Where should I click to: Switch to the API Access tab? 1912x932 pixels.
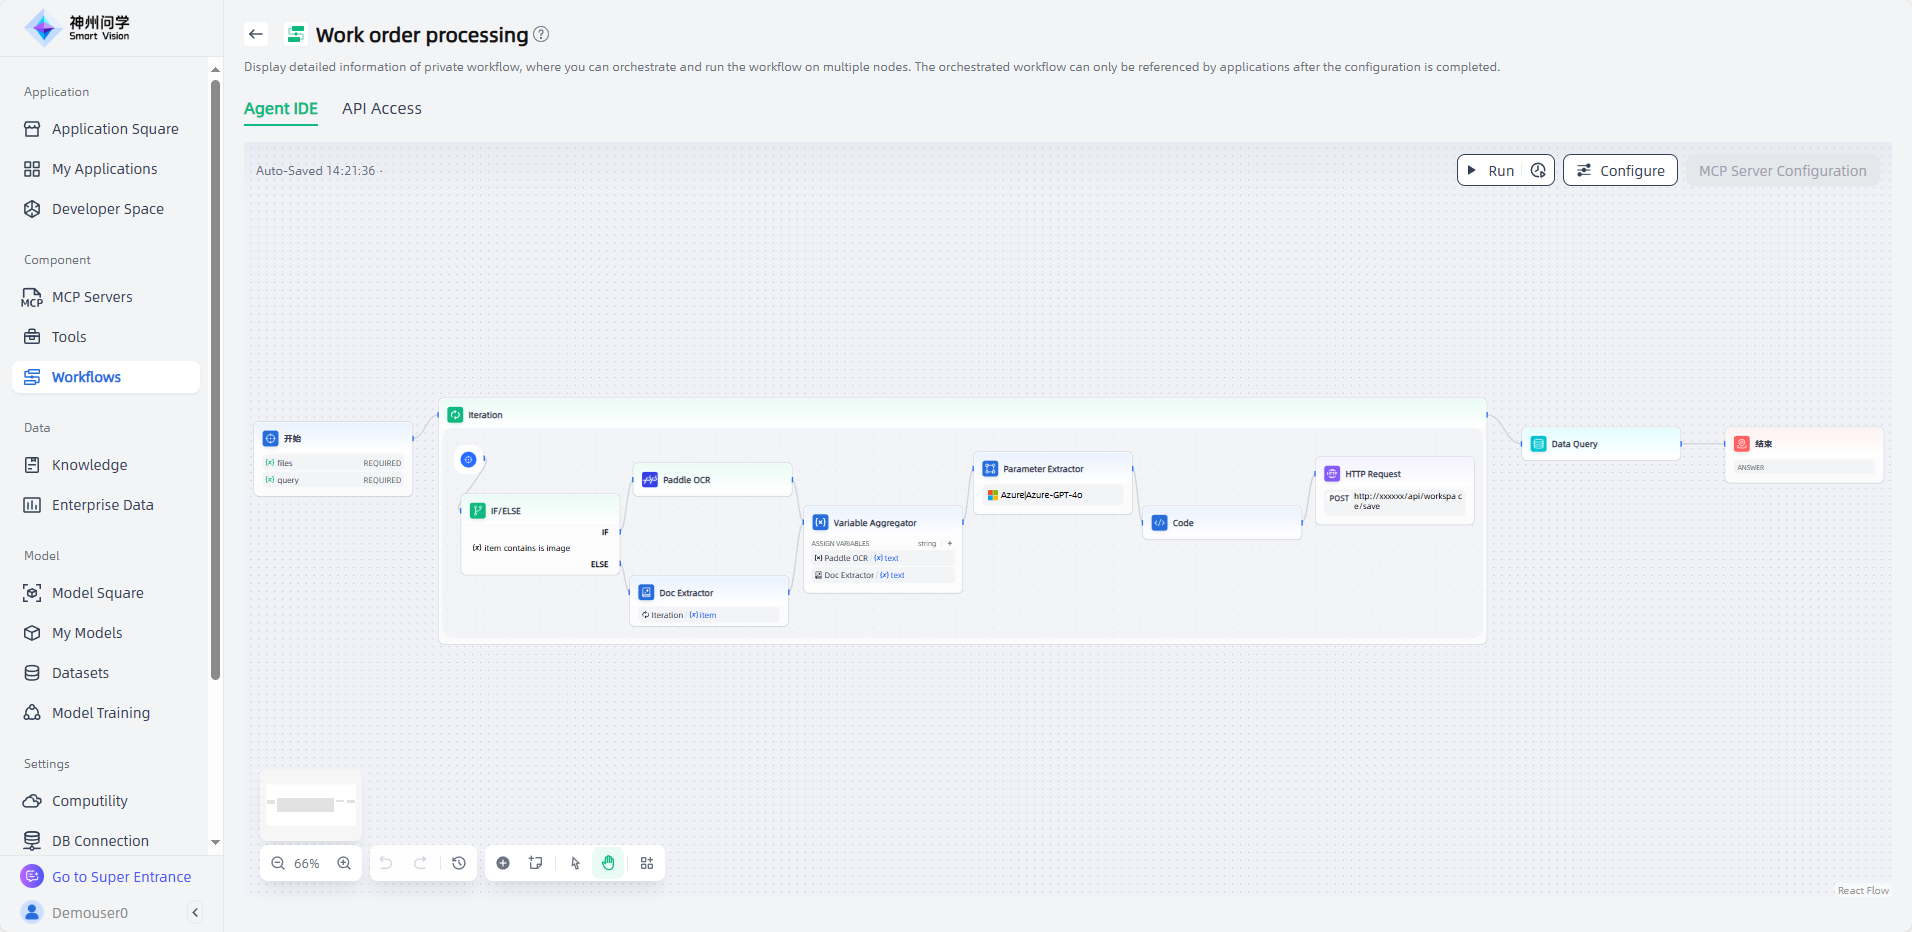coord(381,108)
